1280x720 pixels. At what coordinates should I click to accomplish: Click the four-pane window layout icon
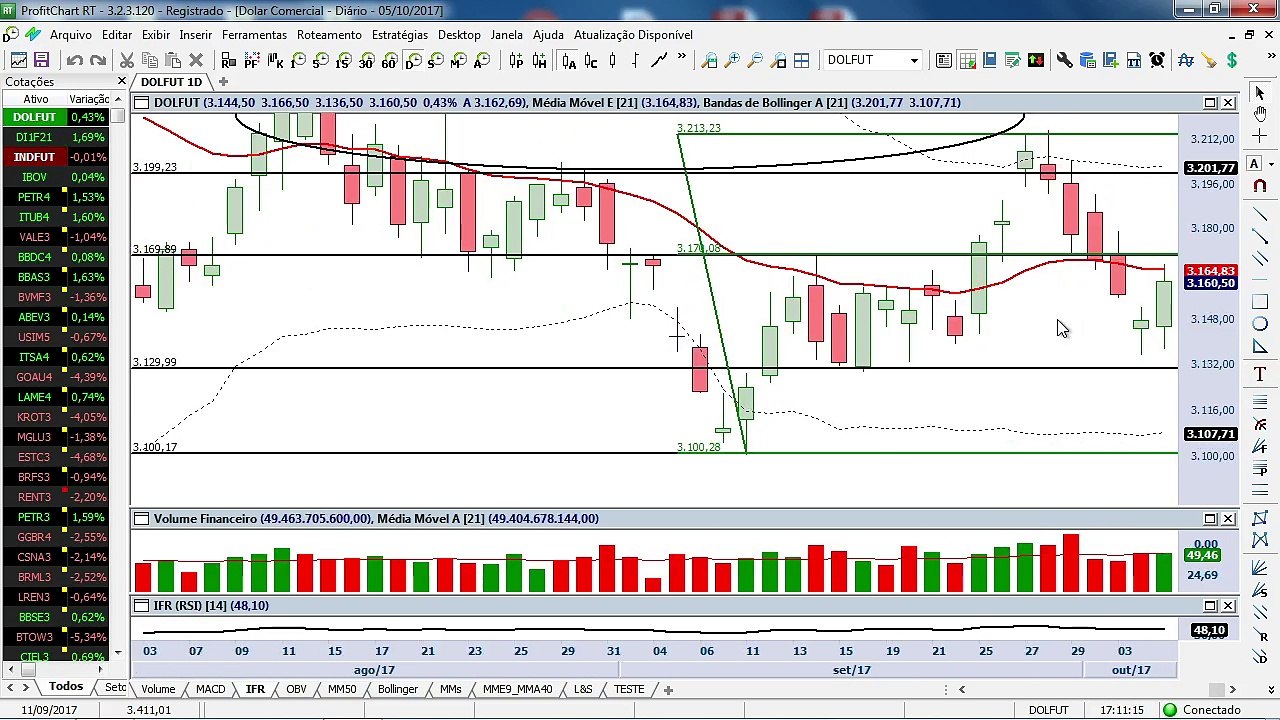(802, 60)
